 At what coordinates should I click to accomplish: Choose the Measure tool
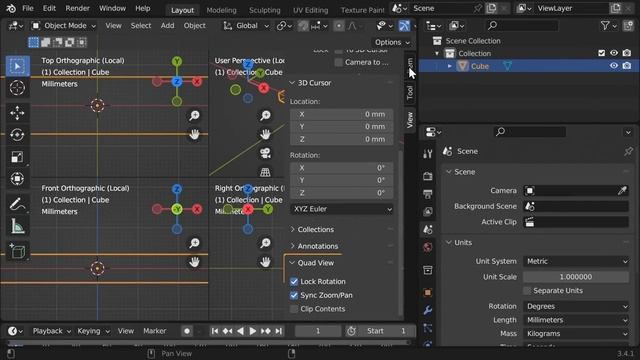click(17, 226)
